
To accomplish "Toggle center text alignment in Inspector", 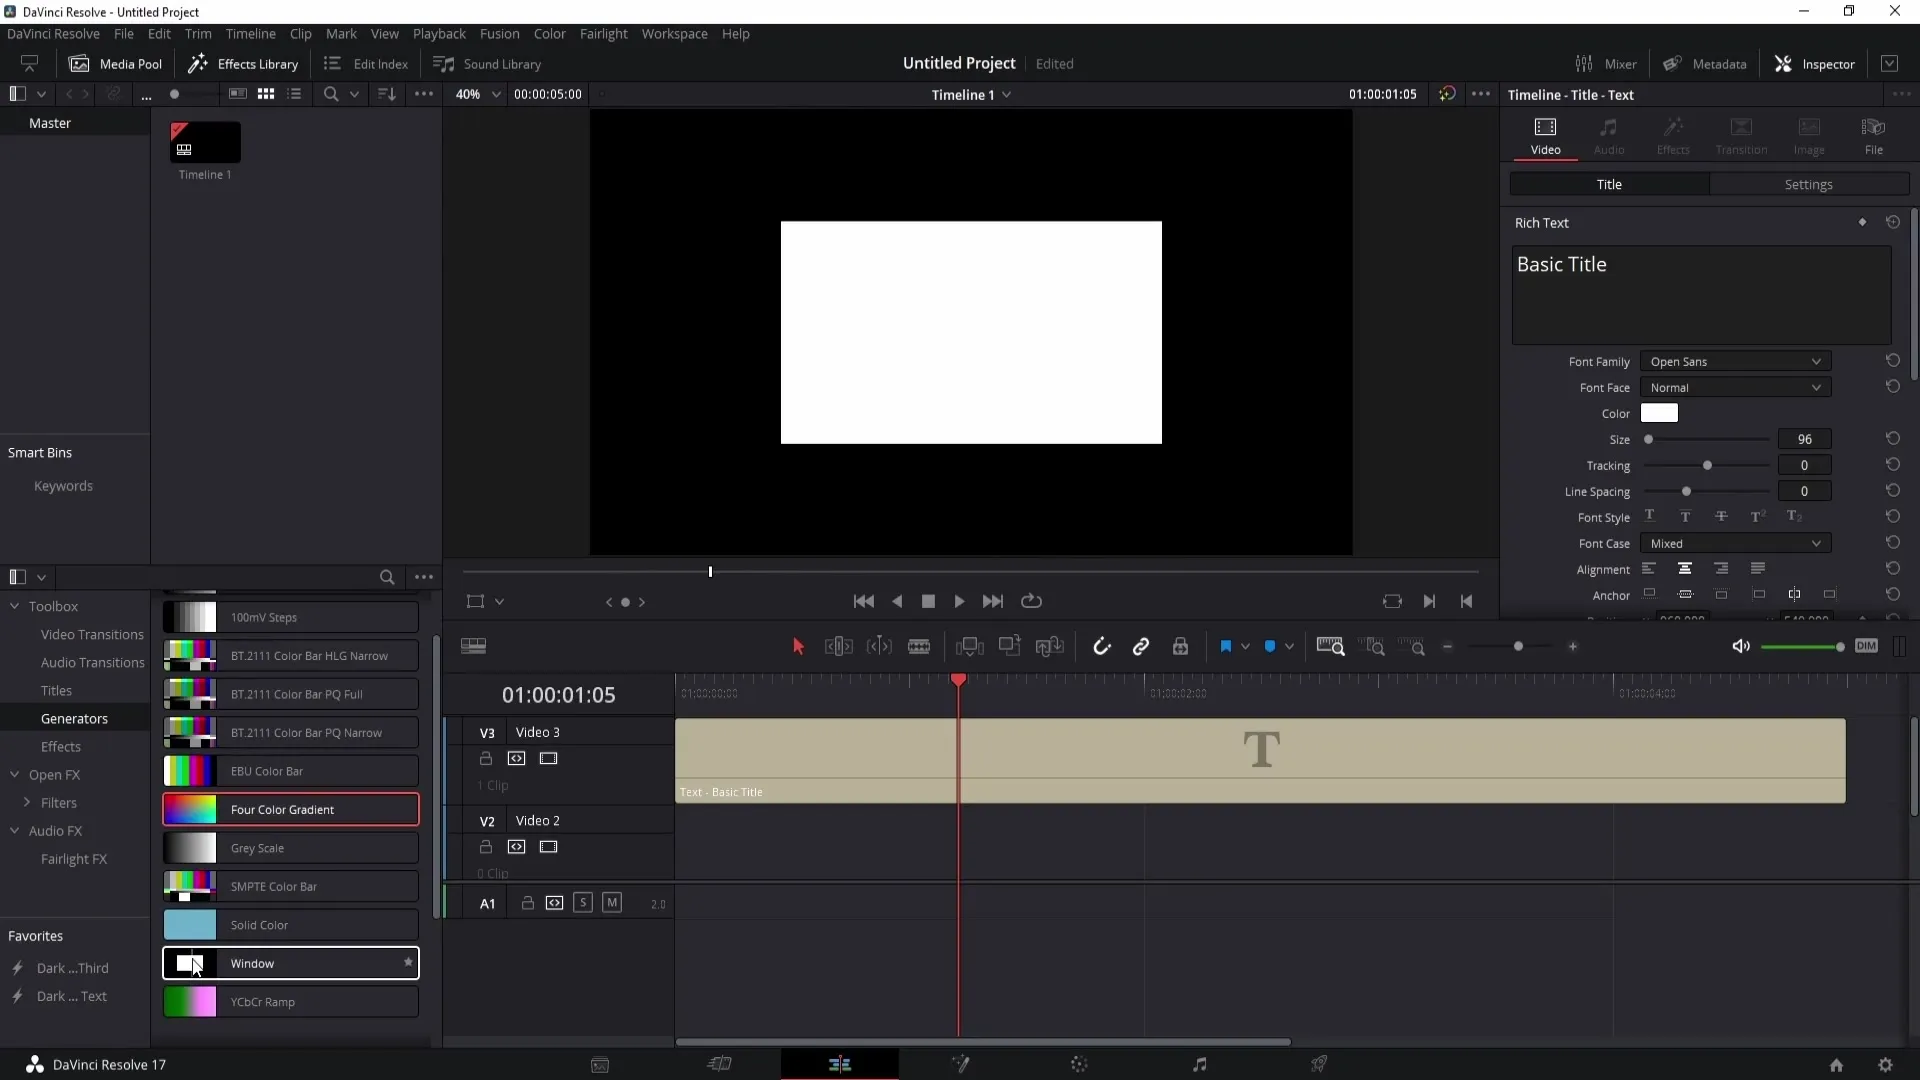I will tap(1685, 568).
